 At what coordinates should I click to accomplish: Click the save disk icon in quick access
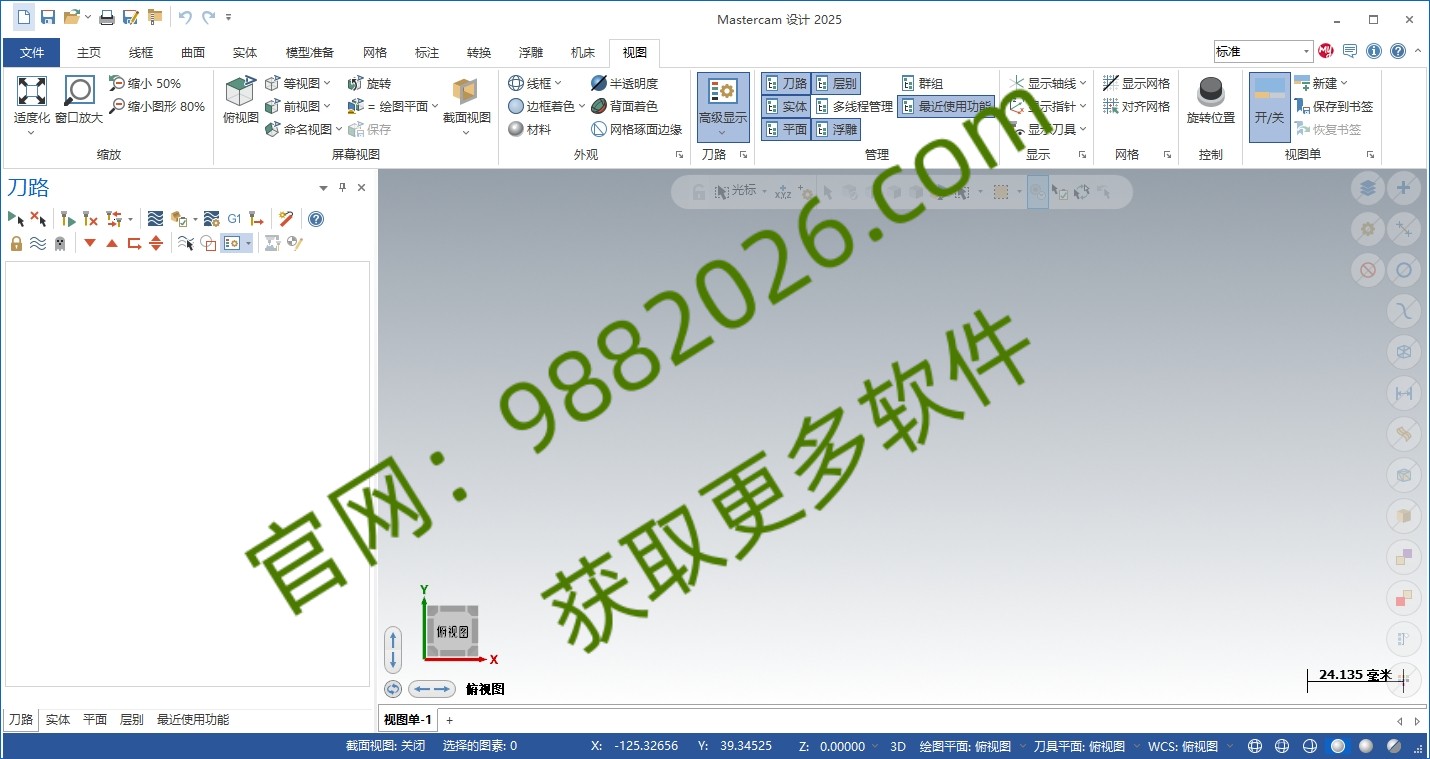47,17
